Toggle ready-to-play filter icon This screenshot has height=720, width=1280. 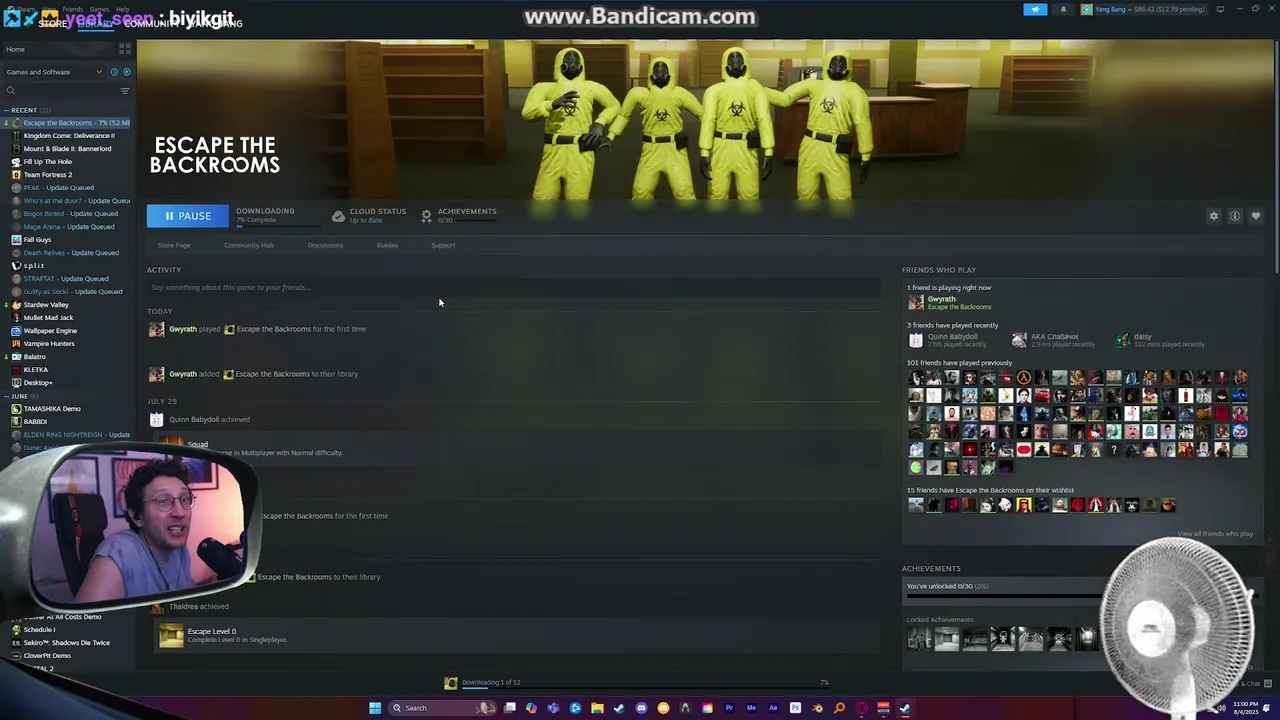[125, 72]
